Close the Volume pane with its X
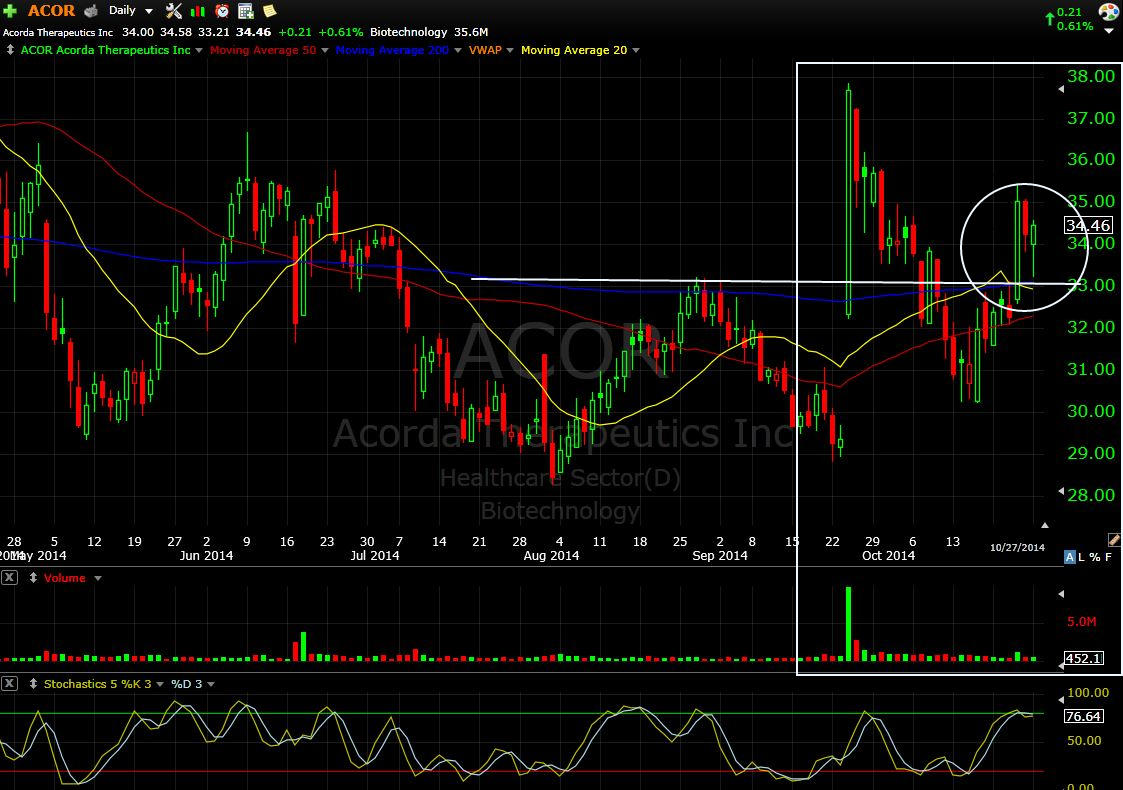1123x790 pixels. (9, 577)
